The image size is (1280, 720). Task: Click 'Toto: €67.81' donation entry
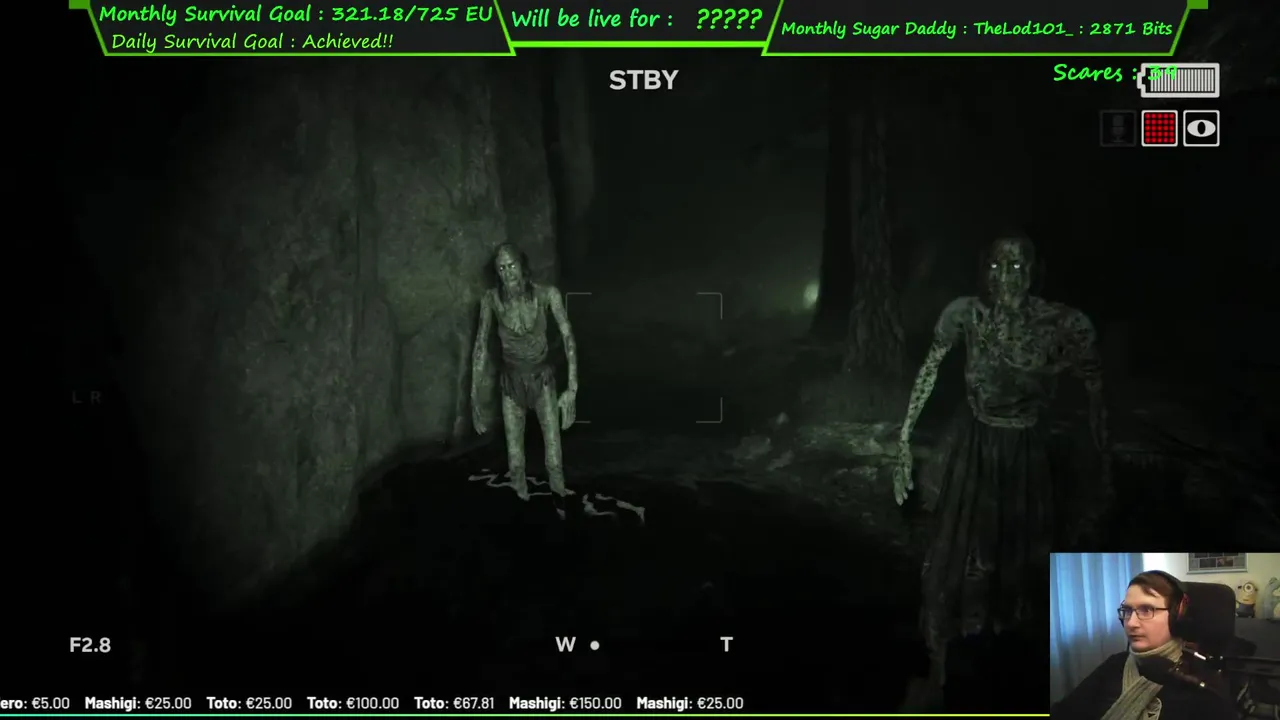(x=454, y=703)
